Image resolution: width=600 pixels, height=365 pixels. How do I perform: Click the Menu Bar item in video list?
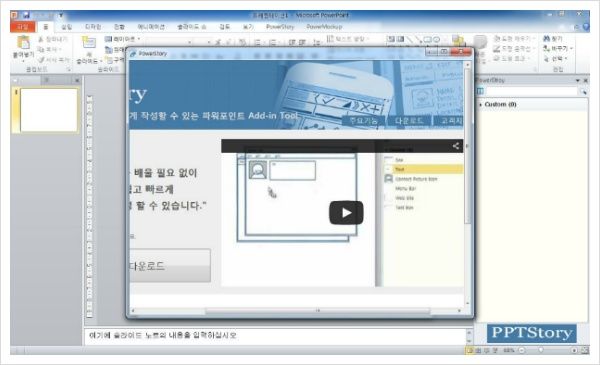[x=405, y=189]
